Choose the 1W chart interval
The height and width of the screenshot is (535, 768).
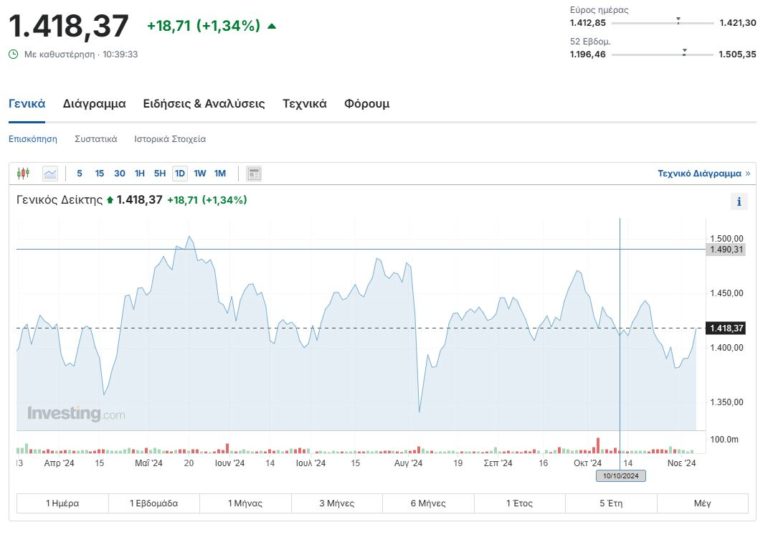coord(200,174)
